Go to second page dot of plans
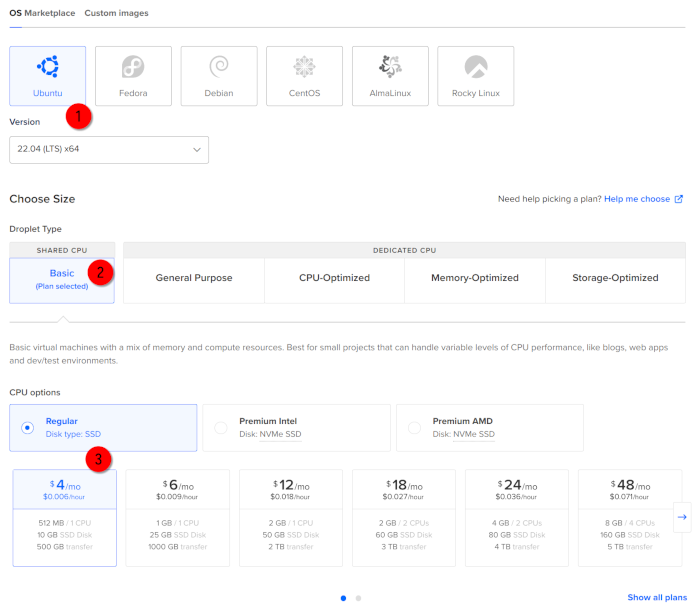This screenshot has height=614, width=700. click(x=359, y=598)
